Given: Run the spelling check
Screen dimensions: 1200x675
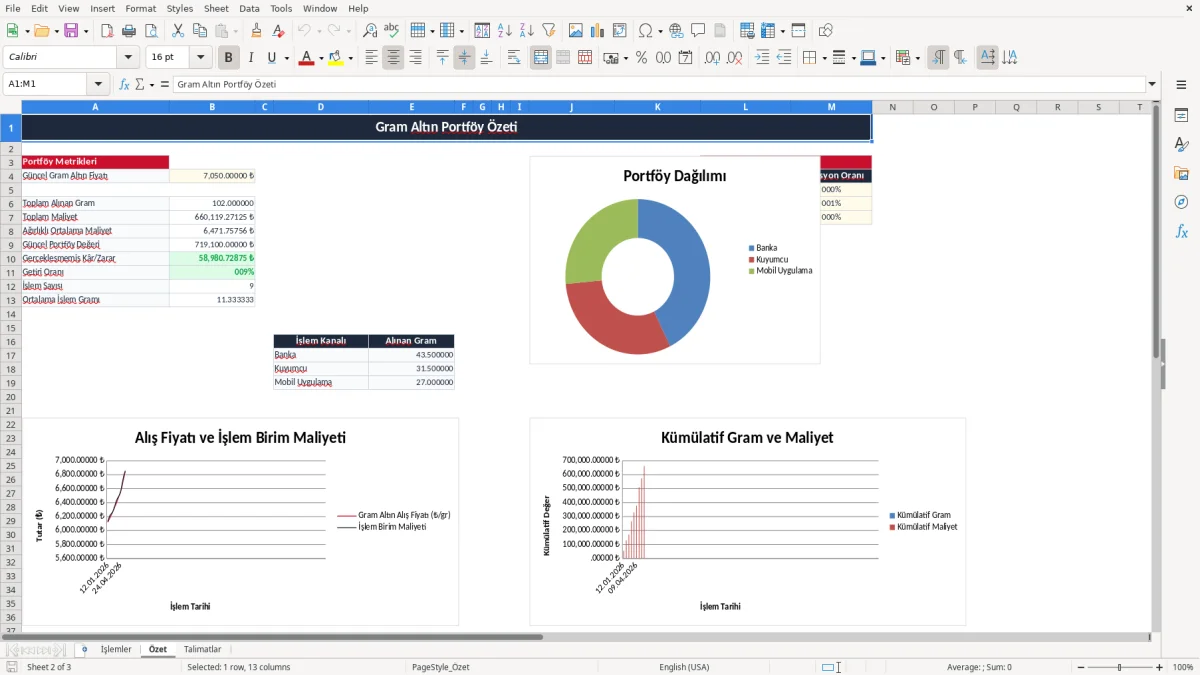Looking at the screenshot, I should tap(391, 31).
